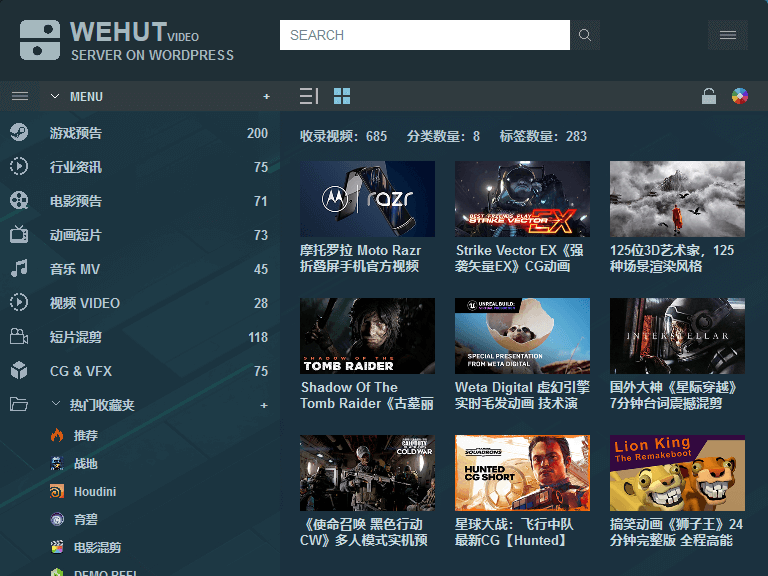
Task: Open the Houdini favorites entry
Action: pos(95,492)
